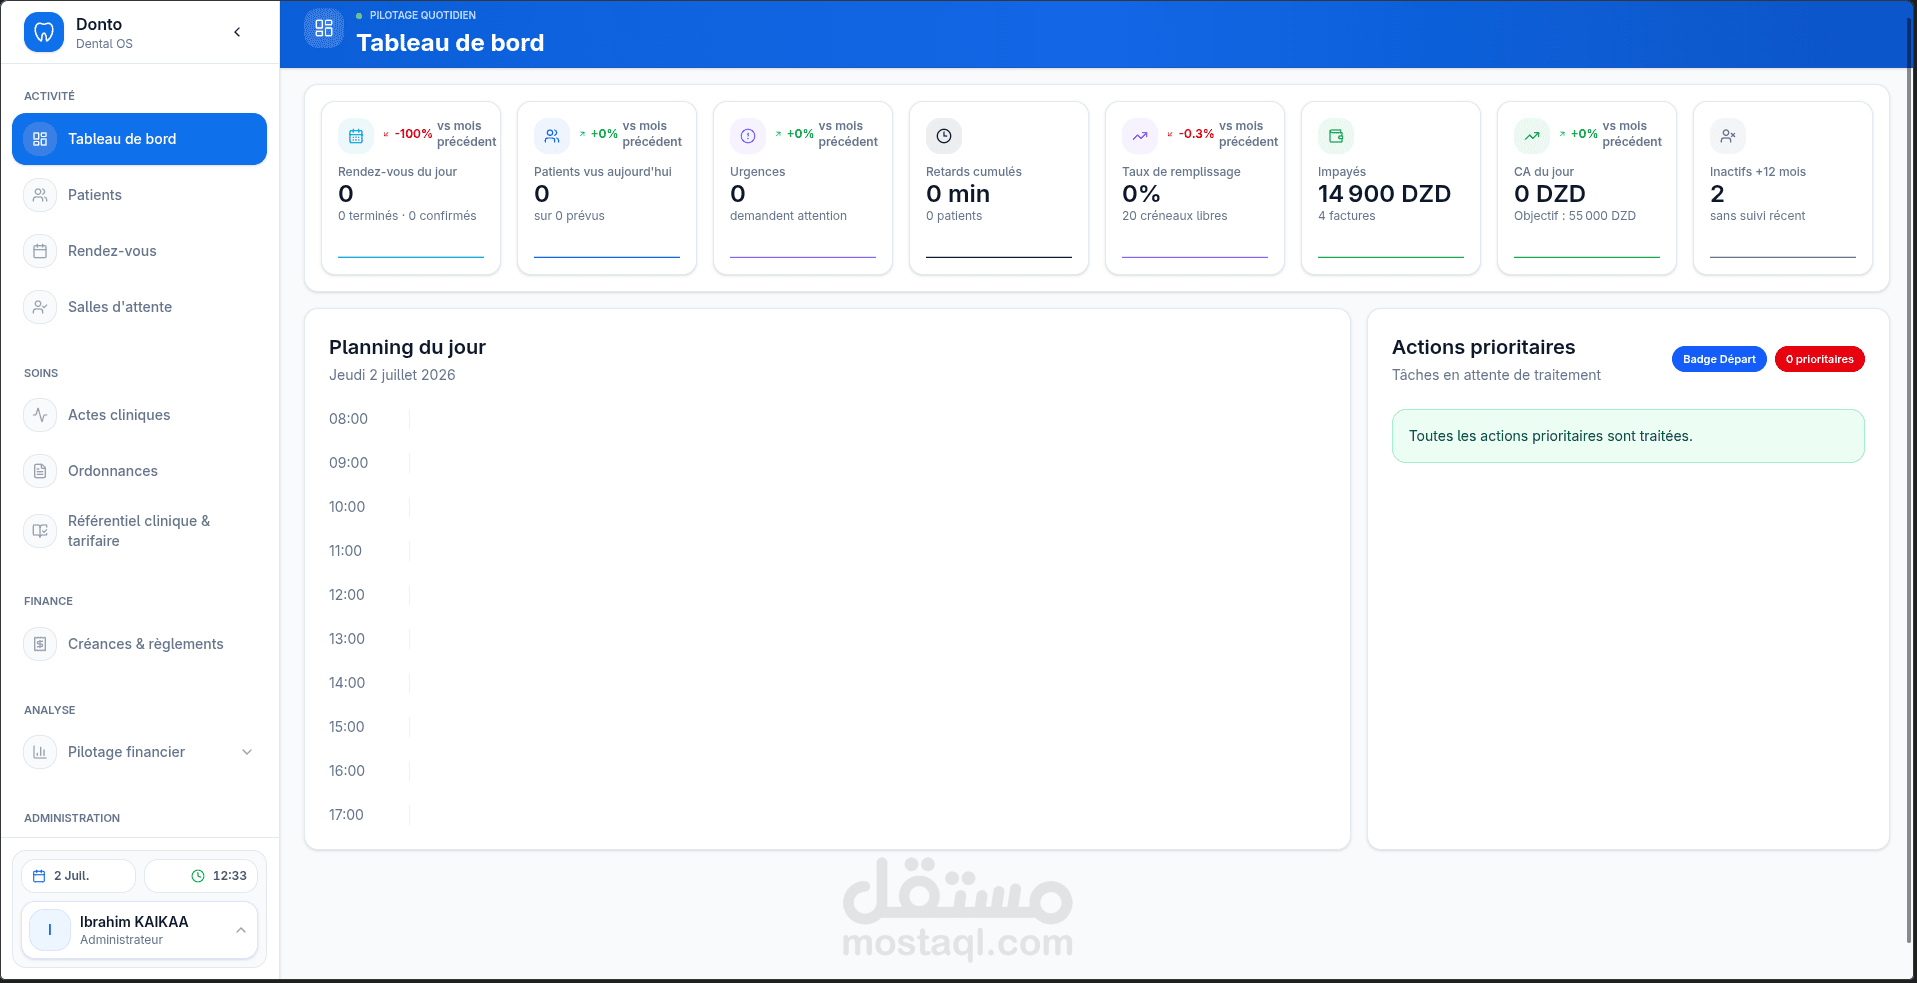
Task: Click the 2 Juil. date chip
Action: pyautogui.click(x=78, y=876)
